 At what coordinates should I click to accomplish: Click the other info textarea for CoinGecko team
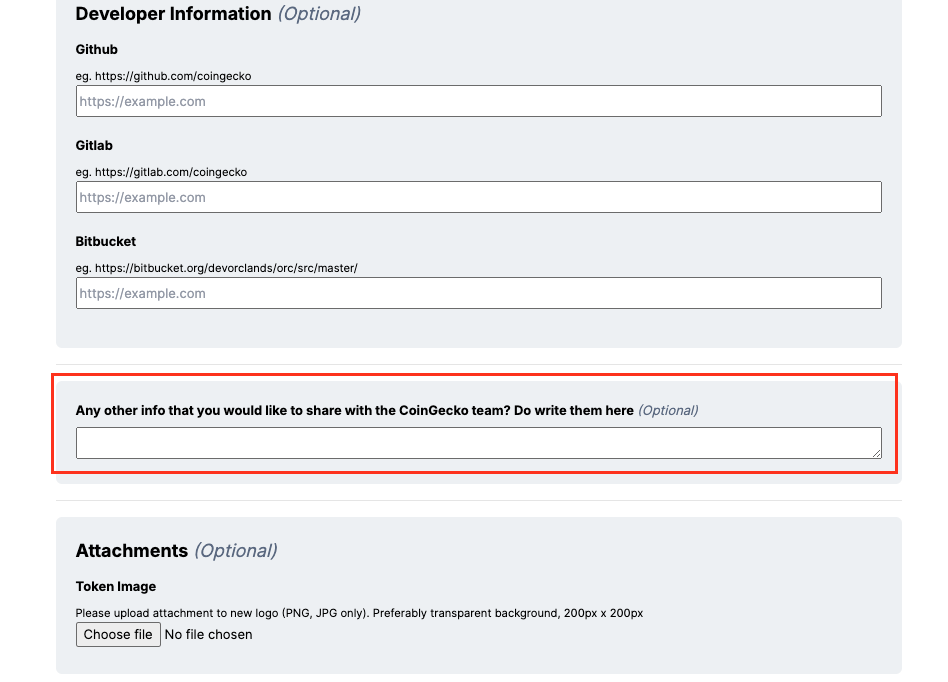(x=478, y=443)
